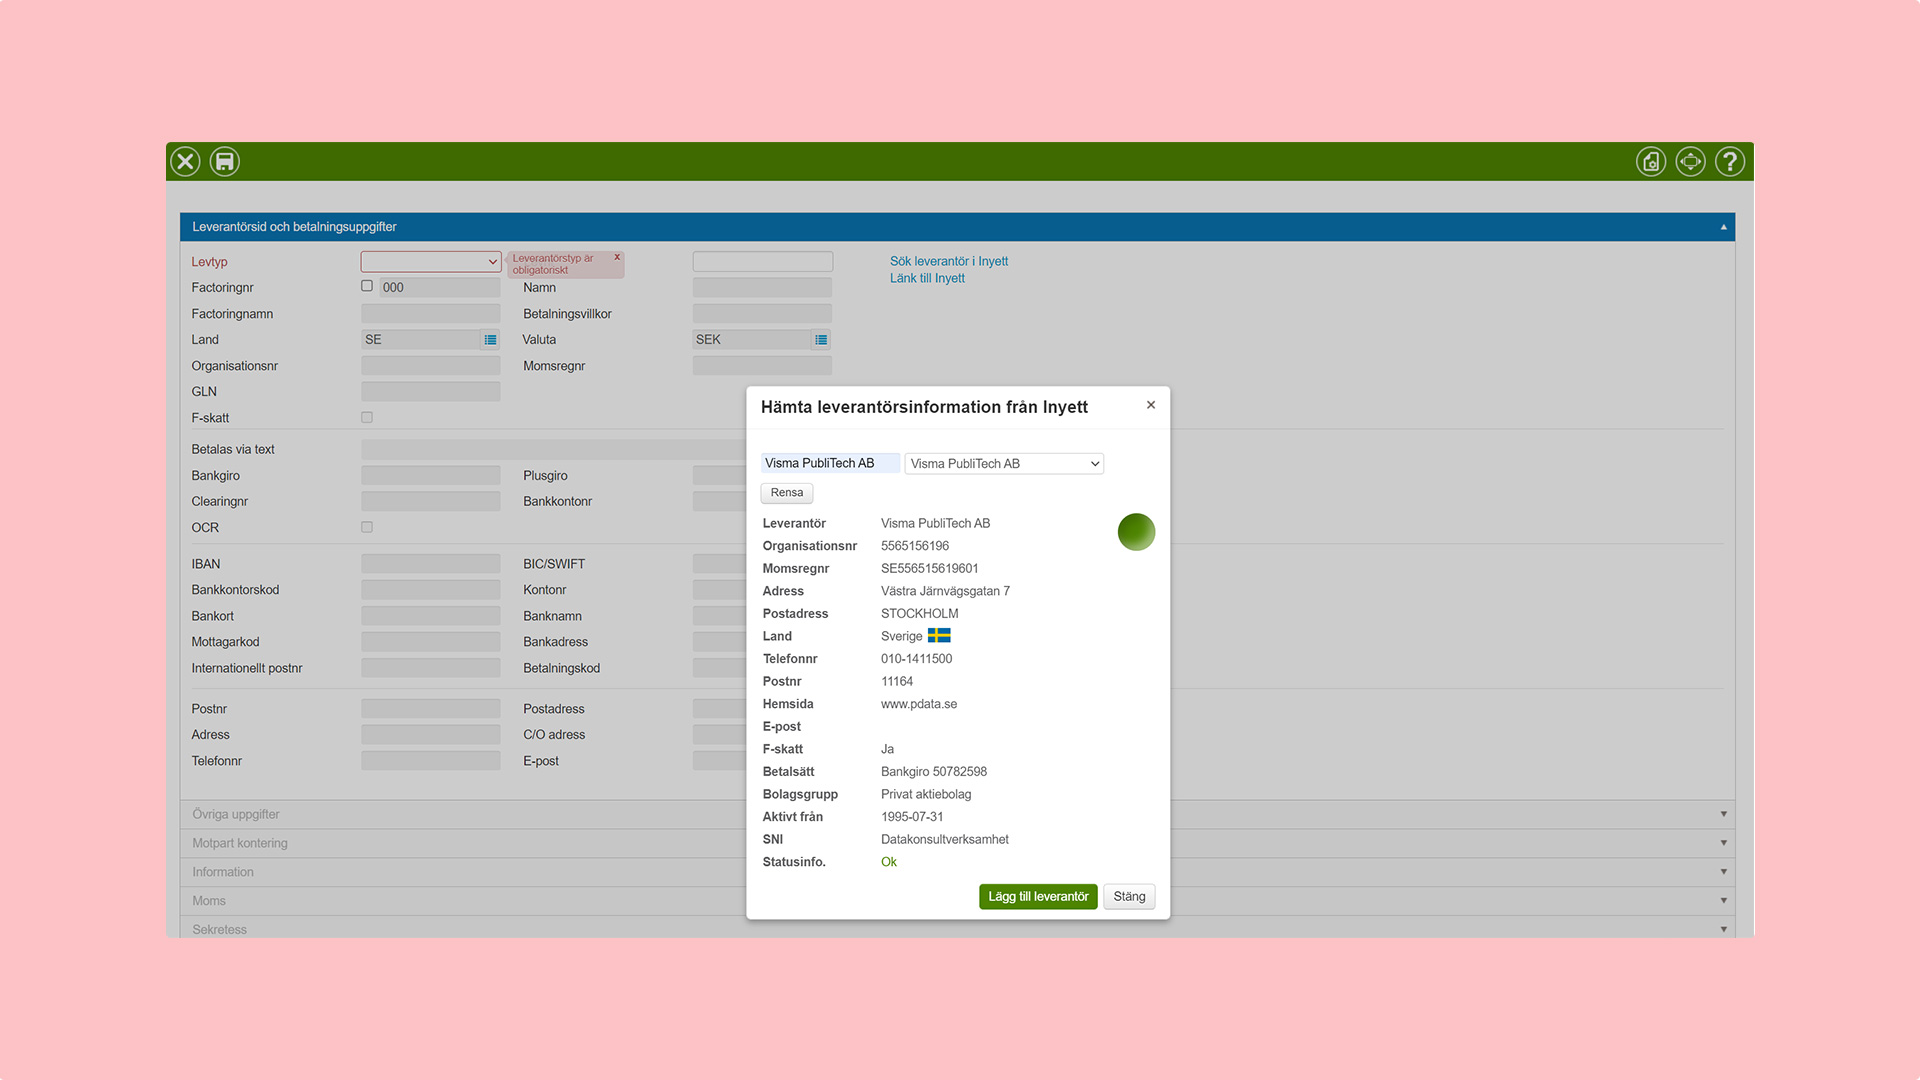
Task: Click the Bankgiro 50782598 value
Action: coord(934,772)
